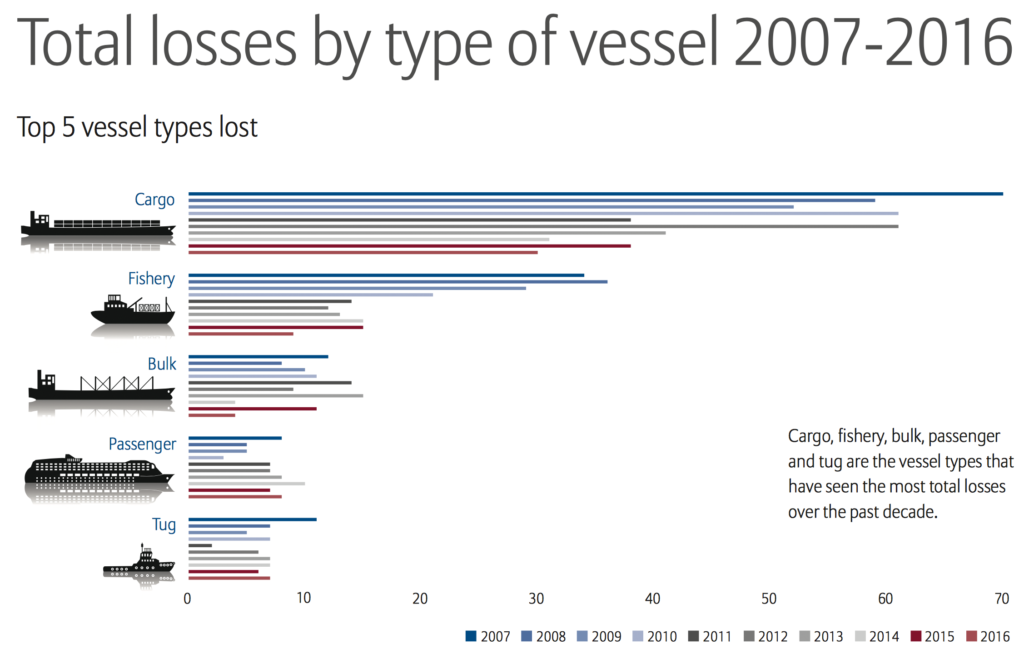Screen dimensions: 1024x649
Task: Click the fishery boat silhouette icon
Action: [x=133, y=310]
